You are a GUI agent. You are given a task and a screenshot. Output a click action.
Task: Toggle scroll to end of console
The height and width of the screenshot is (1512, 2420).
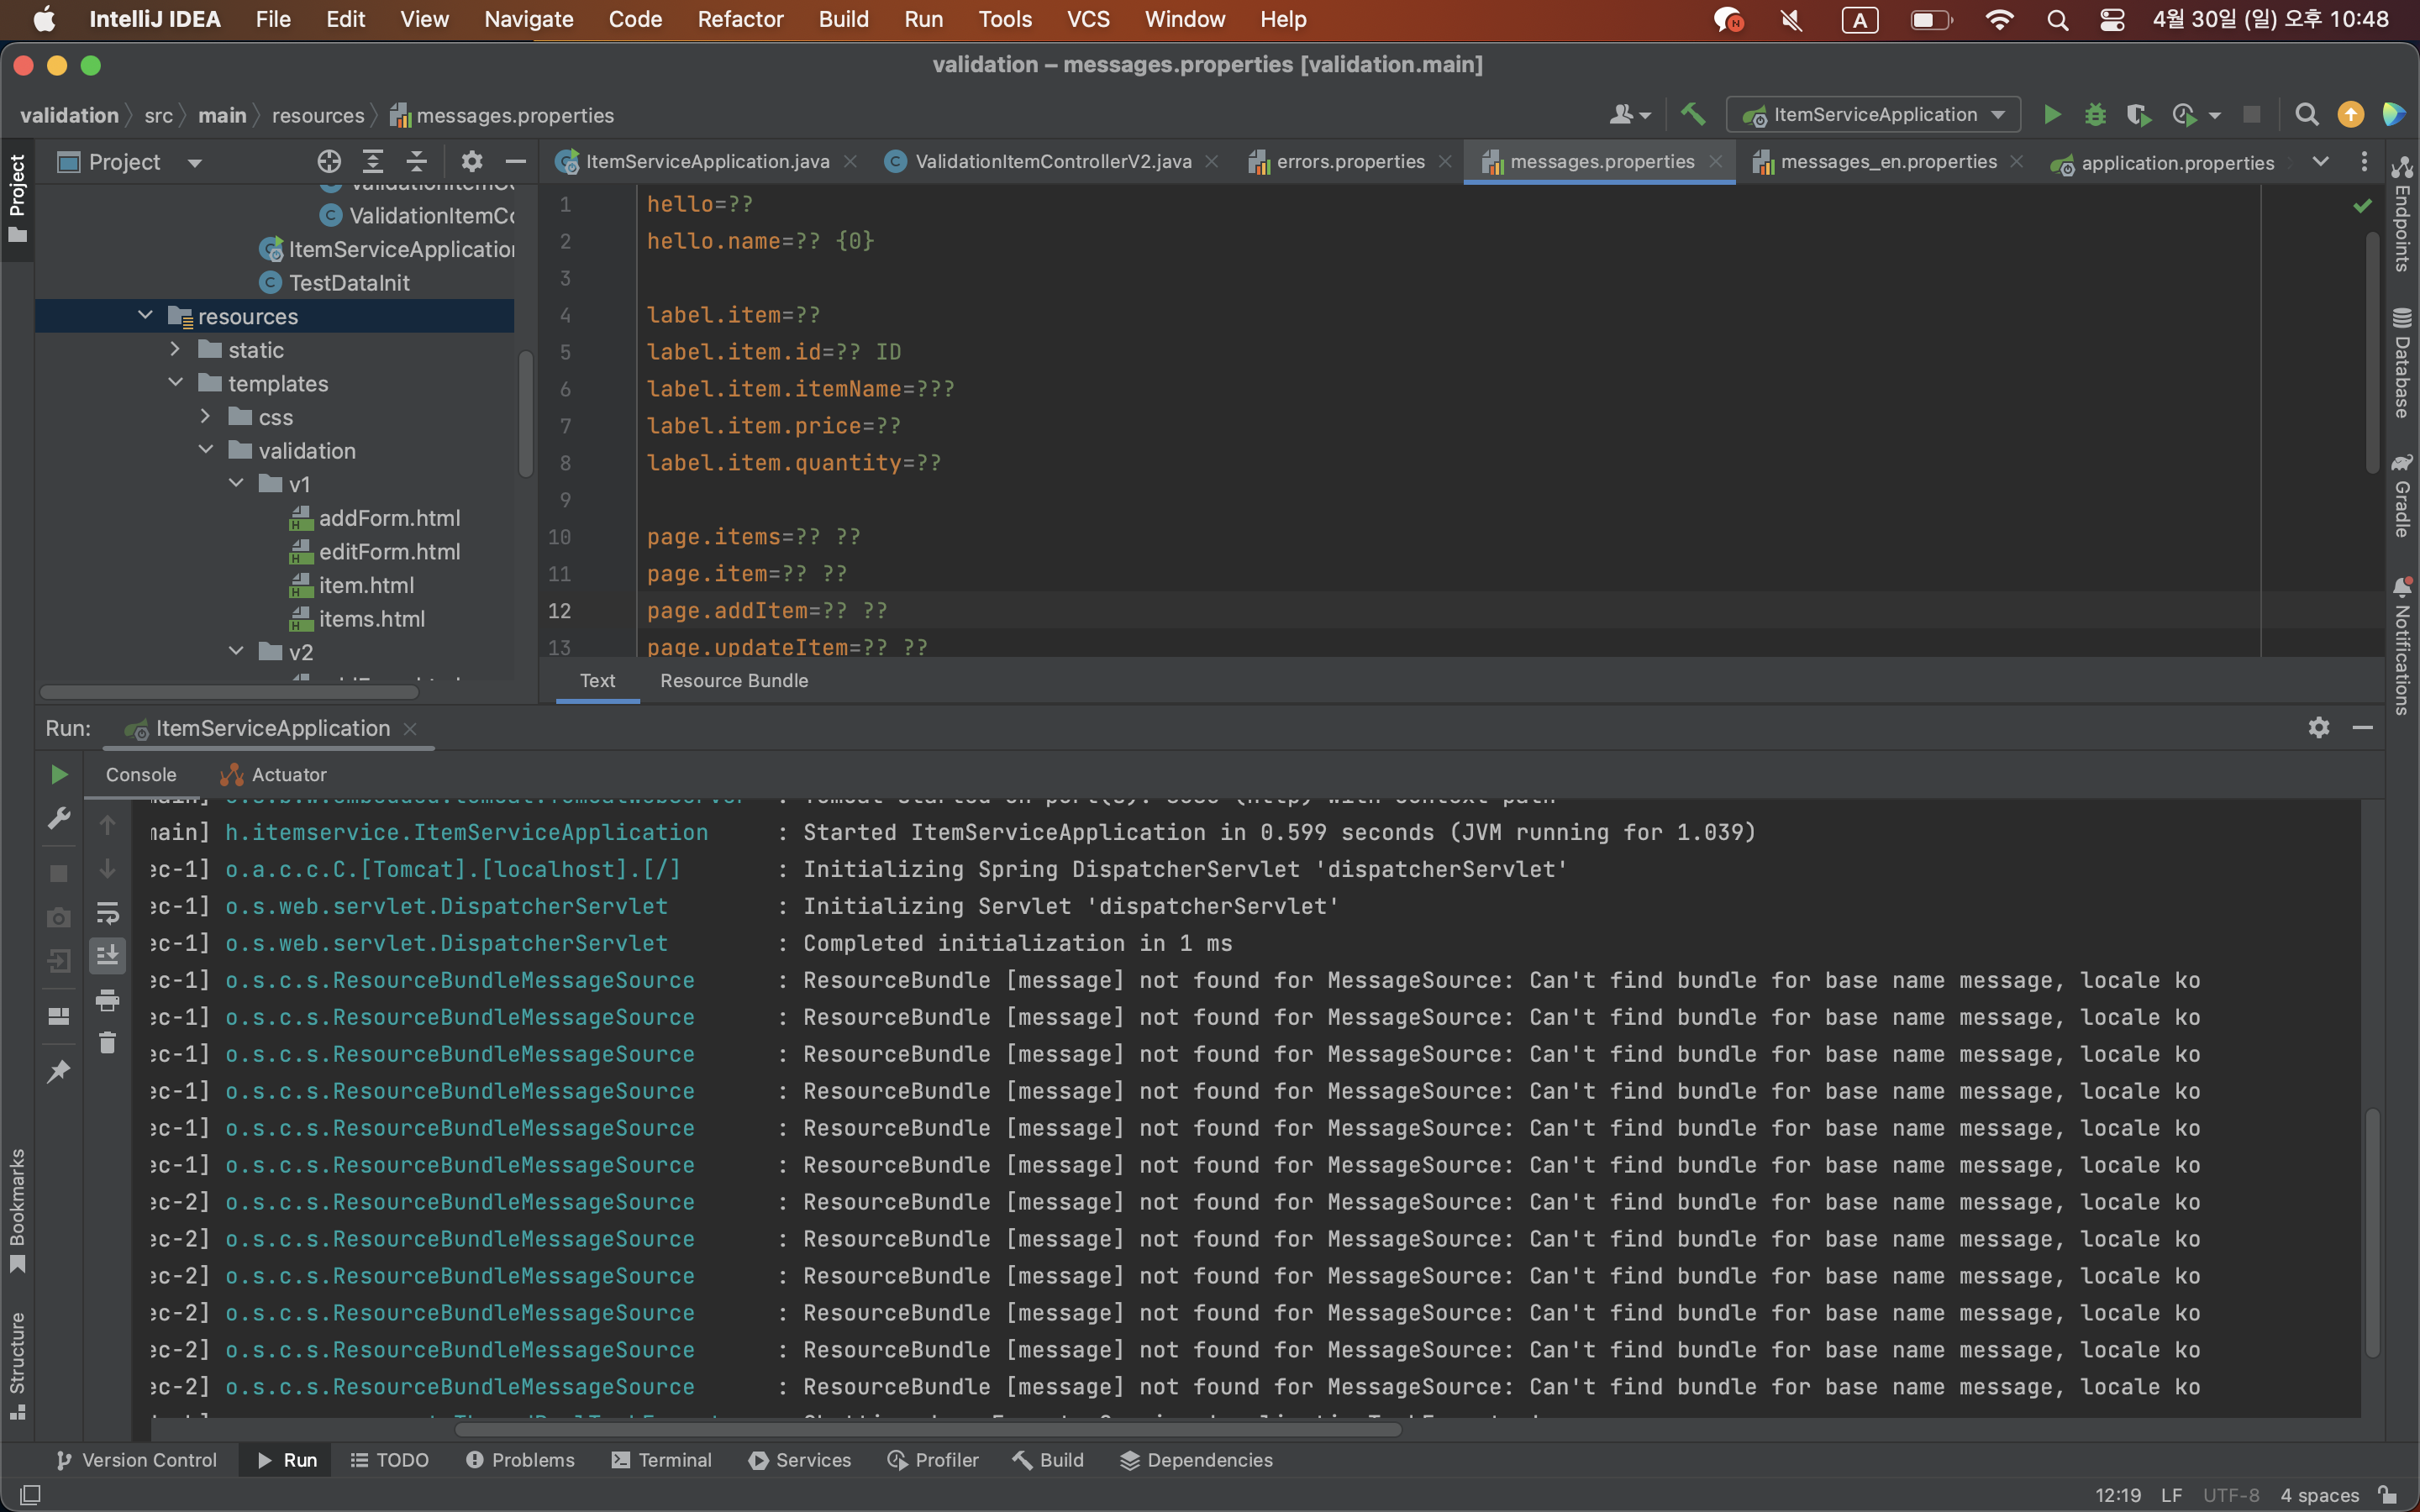point(107,956)
